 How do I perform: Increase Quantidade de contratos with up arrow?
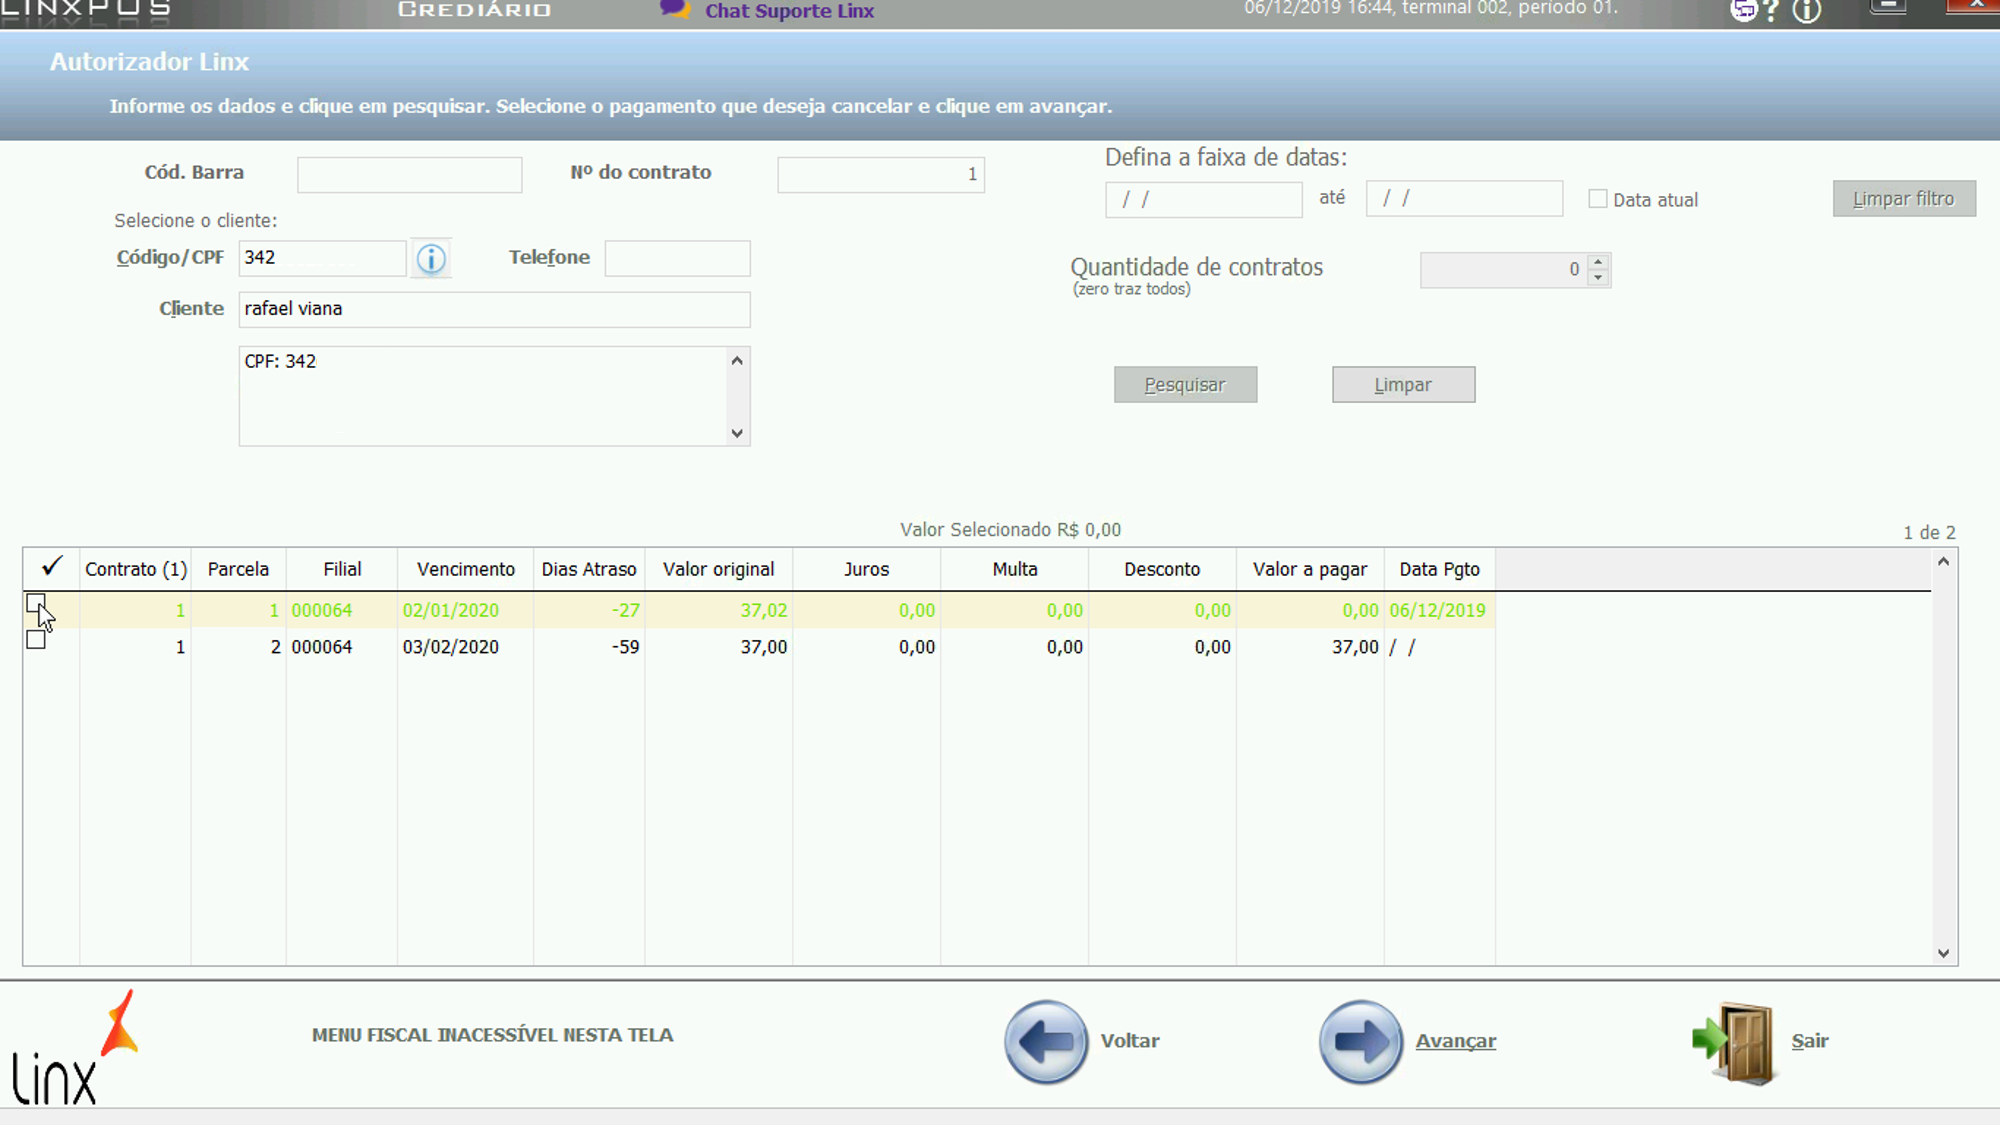click(1598, 262)
